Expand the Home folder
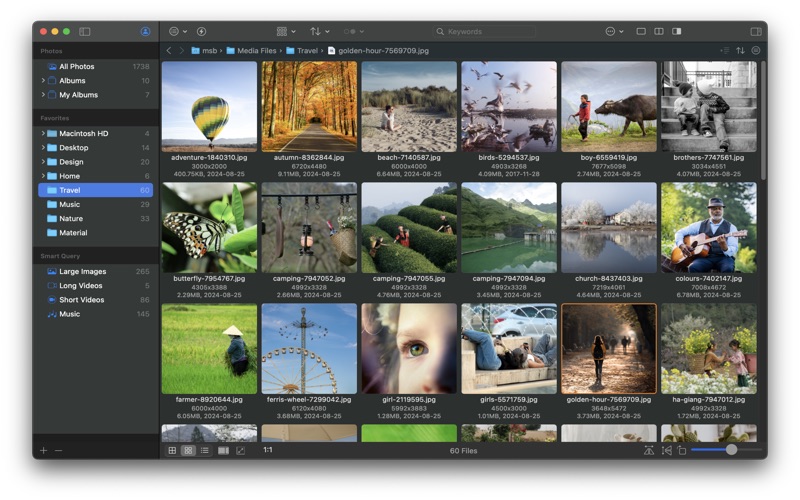800x500 pixels. [x=43, y=176]
